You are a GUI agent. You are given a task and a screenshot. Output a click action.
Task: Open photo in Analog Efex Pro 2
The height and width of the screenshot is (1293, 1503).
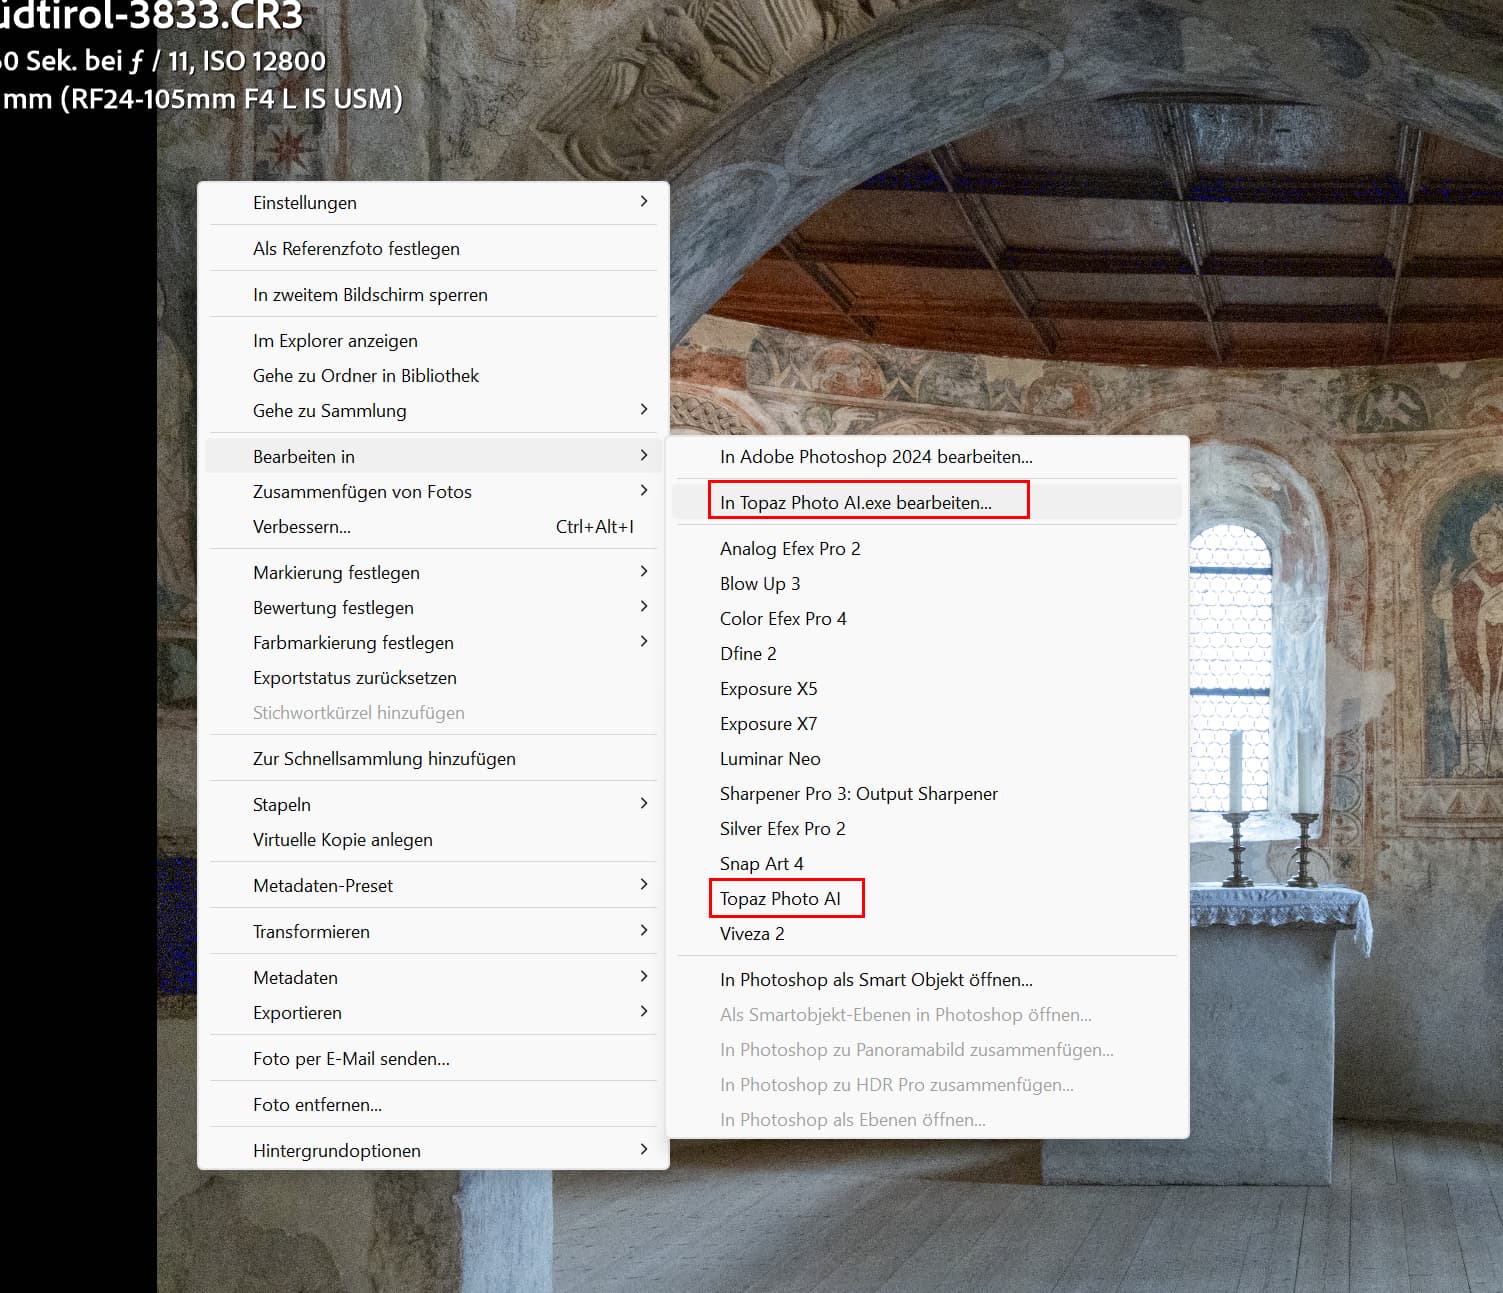click(790, 549)
